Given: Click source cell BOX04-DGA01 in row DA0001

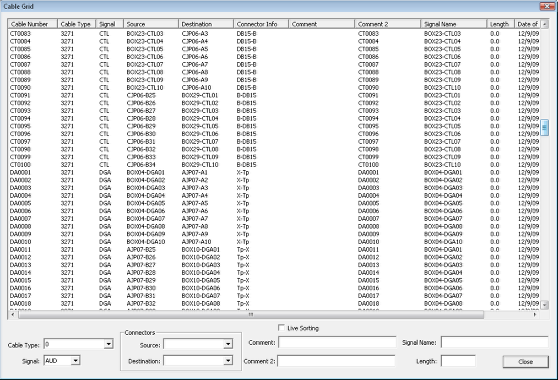Looking at the screenshot, I should point(146,173).
